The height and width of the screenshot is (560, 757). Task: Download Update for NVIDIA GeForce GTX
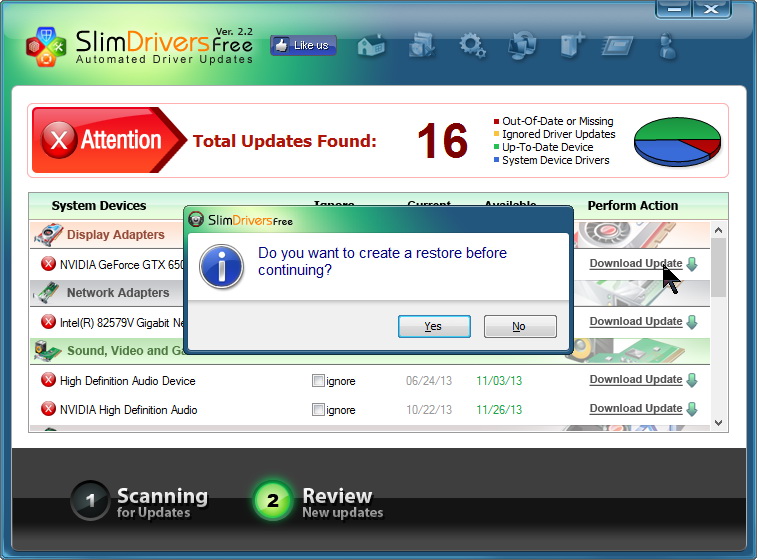(x=636, y=264)
